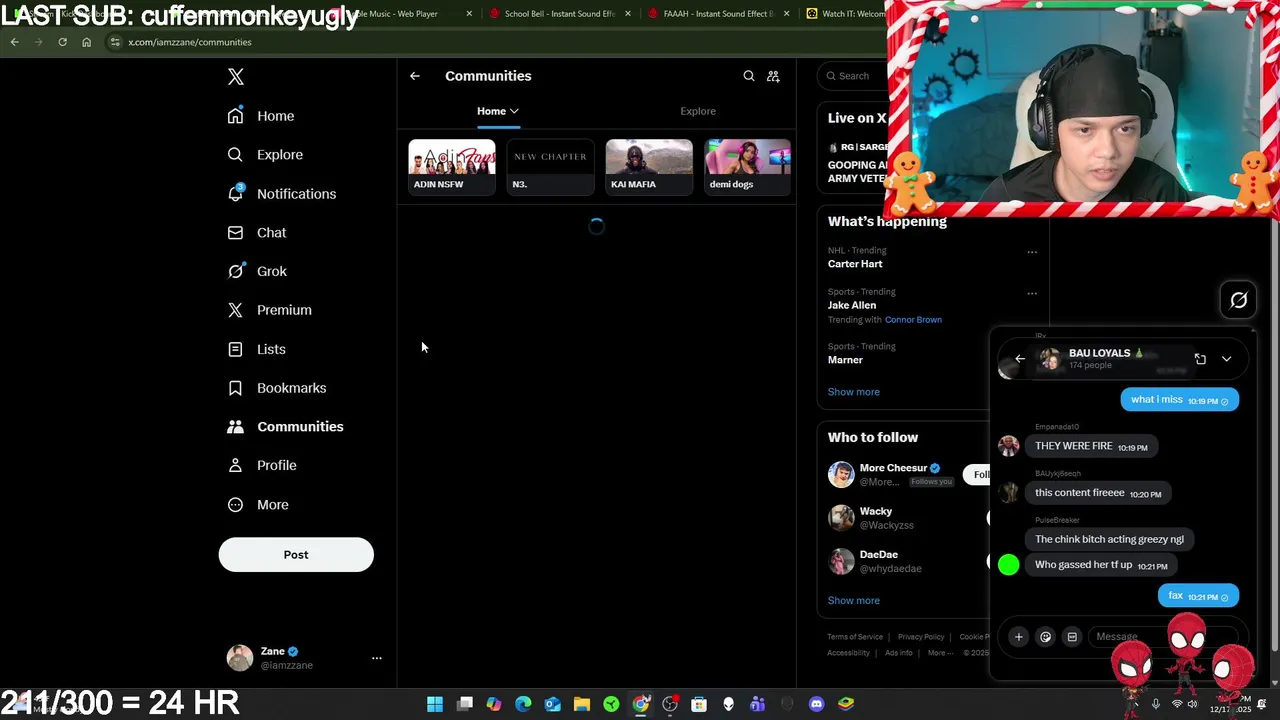This screenshot has height=720, width=1280.
Task: Open Chat envelope in sidebar
Action: tap(257, 233)
